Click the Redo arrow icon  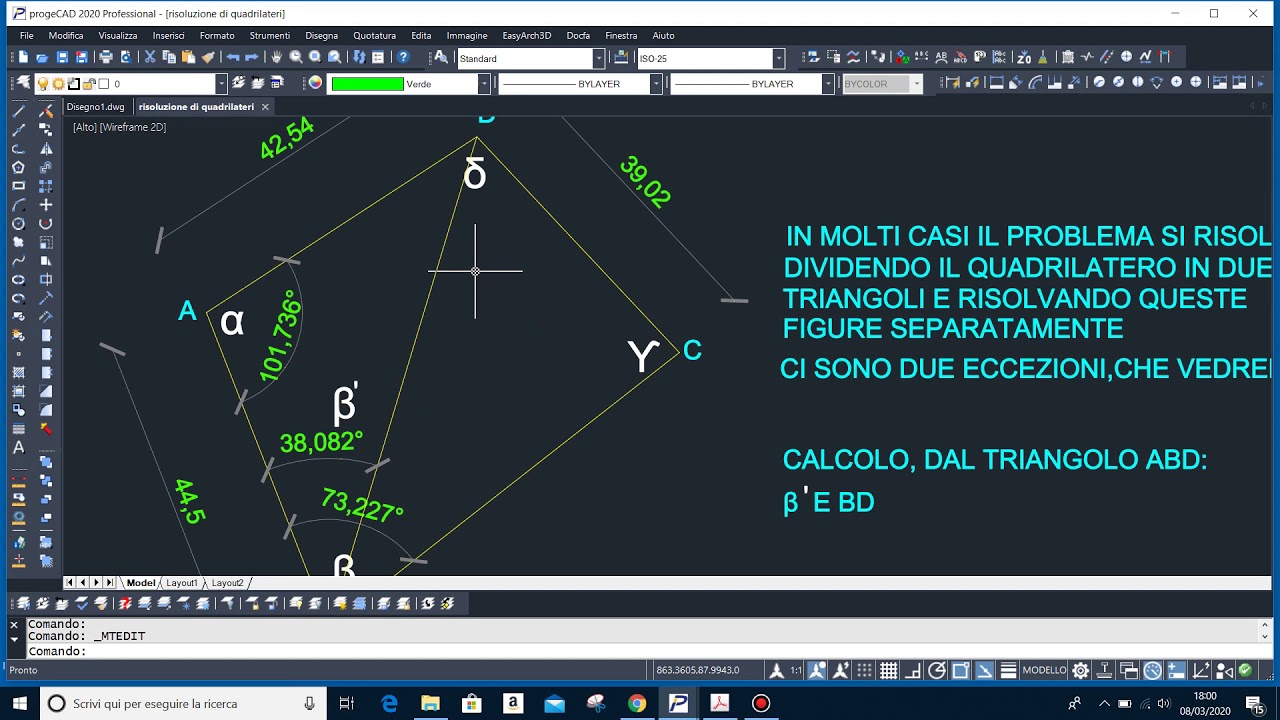point(252,58)
